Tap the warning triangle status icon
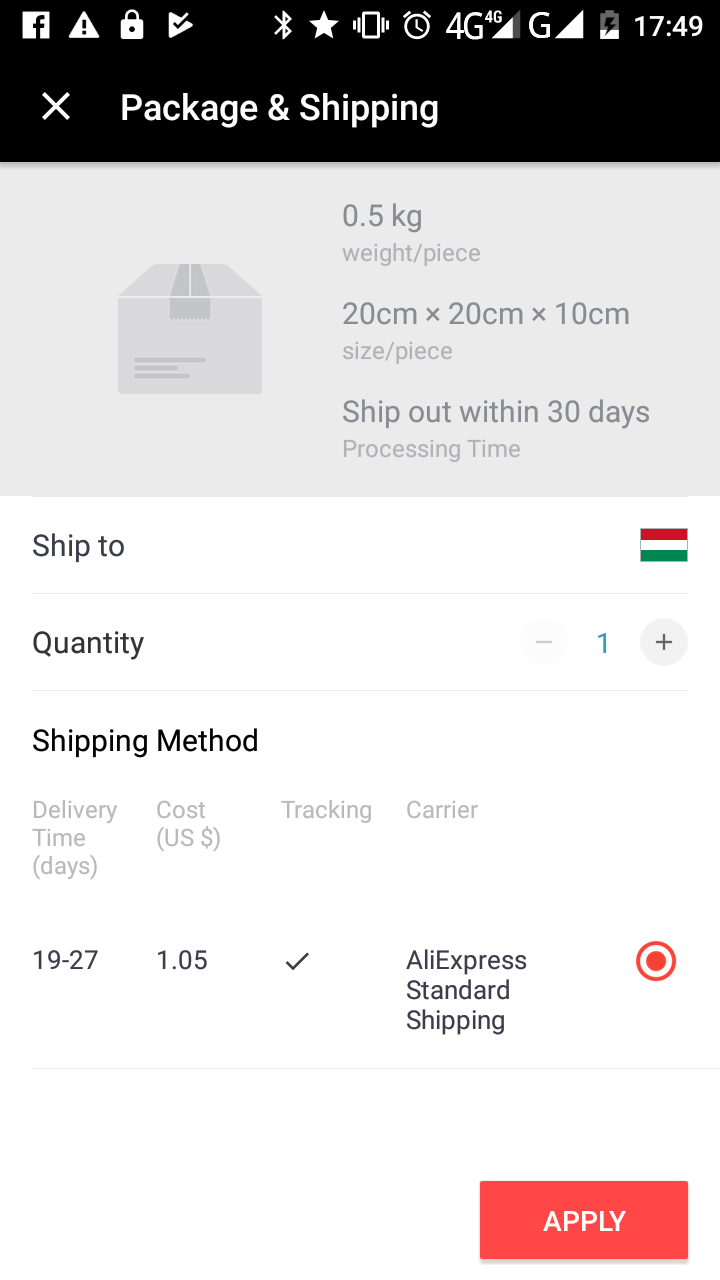Screen dimensions: 720x1280 (x=84, y=26)
